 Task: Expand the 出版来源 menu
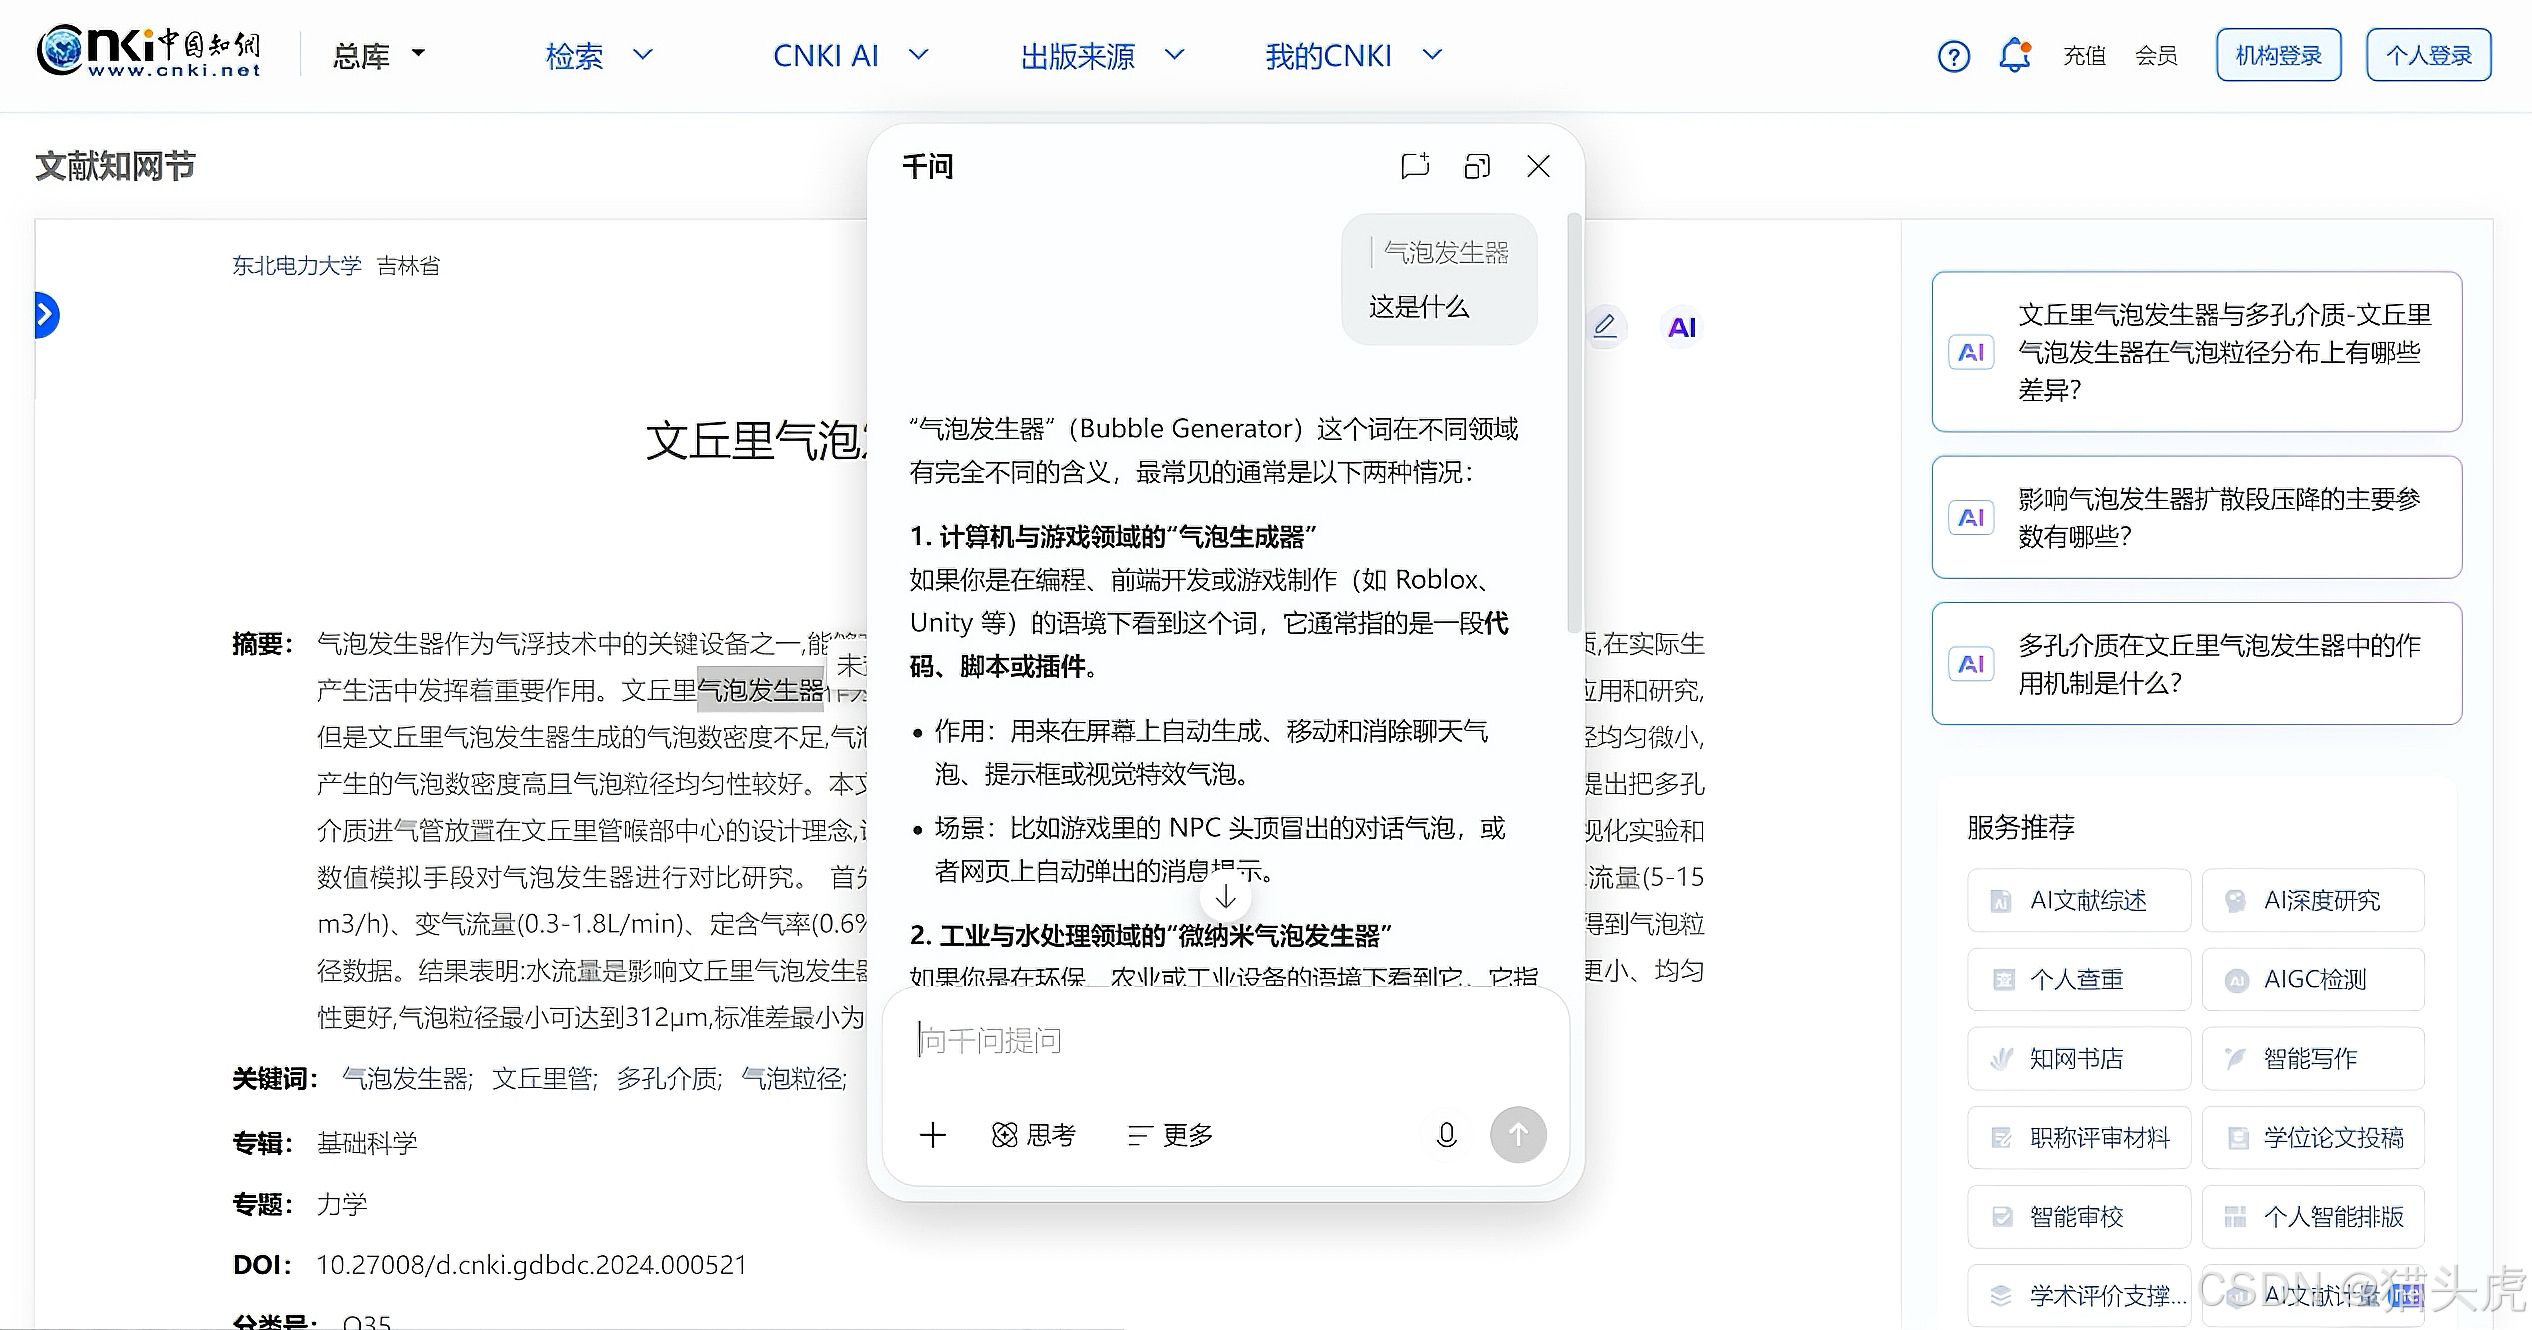pos(1102,56)
